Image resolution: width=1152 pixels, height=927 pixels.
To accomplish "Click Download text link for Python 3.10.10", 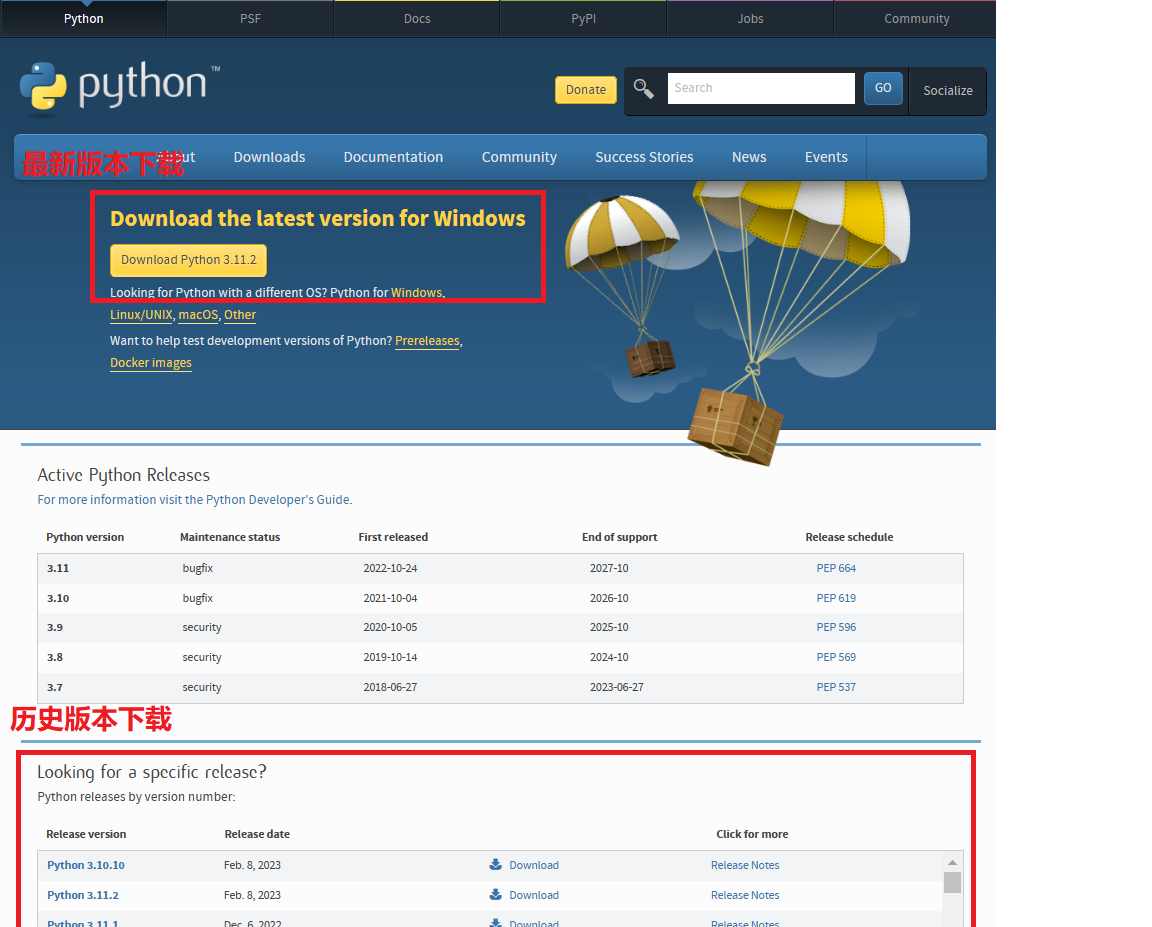I will tap(534, 865).
